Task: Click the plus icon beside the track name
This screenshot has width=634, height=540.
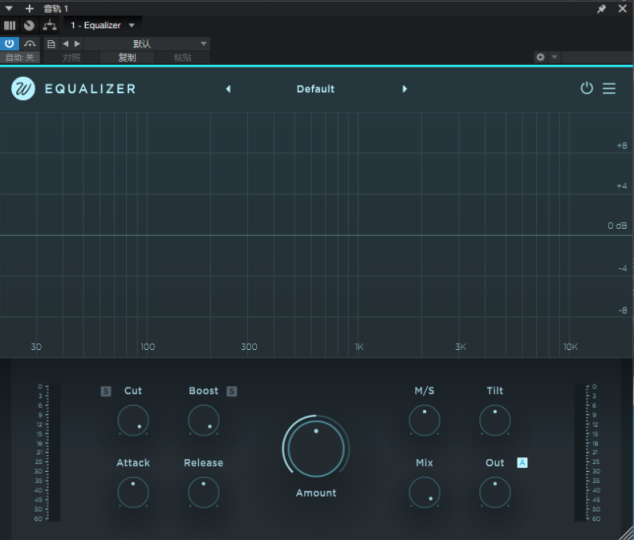Action: pos(29,8)
